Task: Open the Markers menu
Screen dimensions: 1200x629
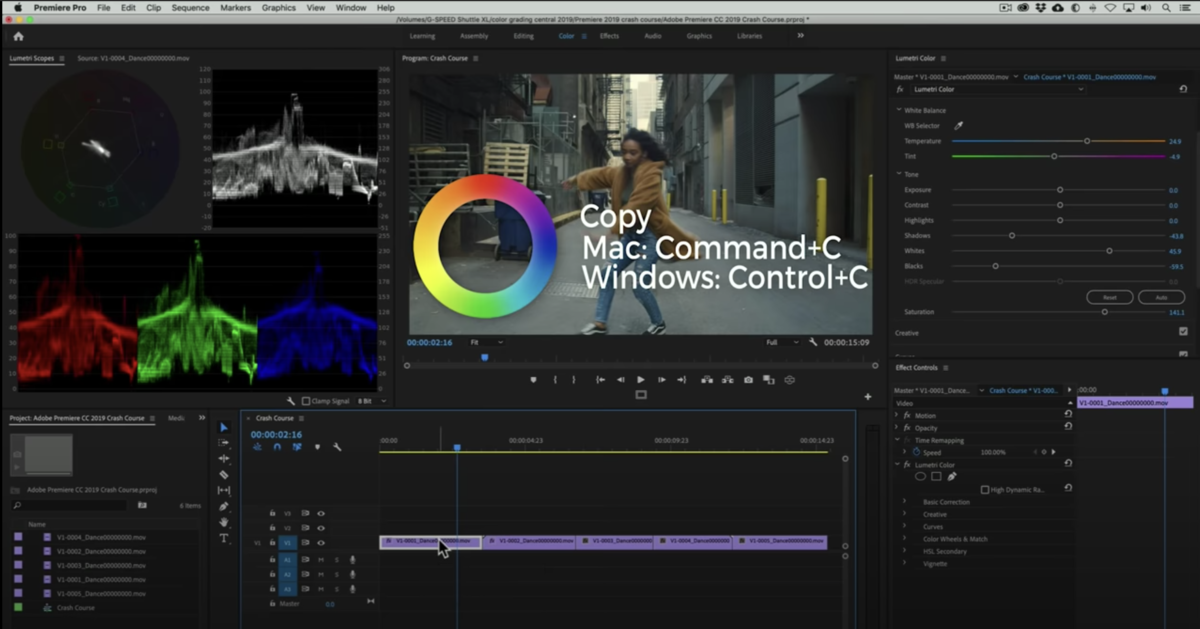Action: (x=236, y=7)
